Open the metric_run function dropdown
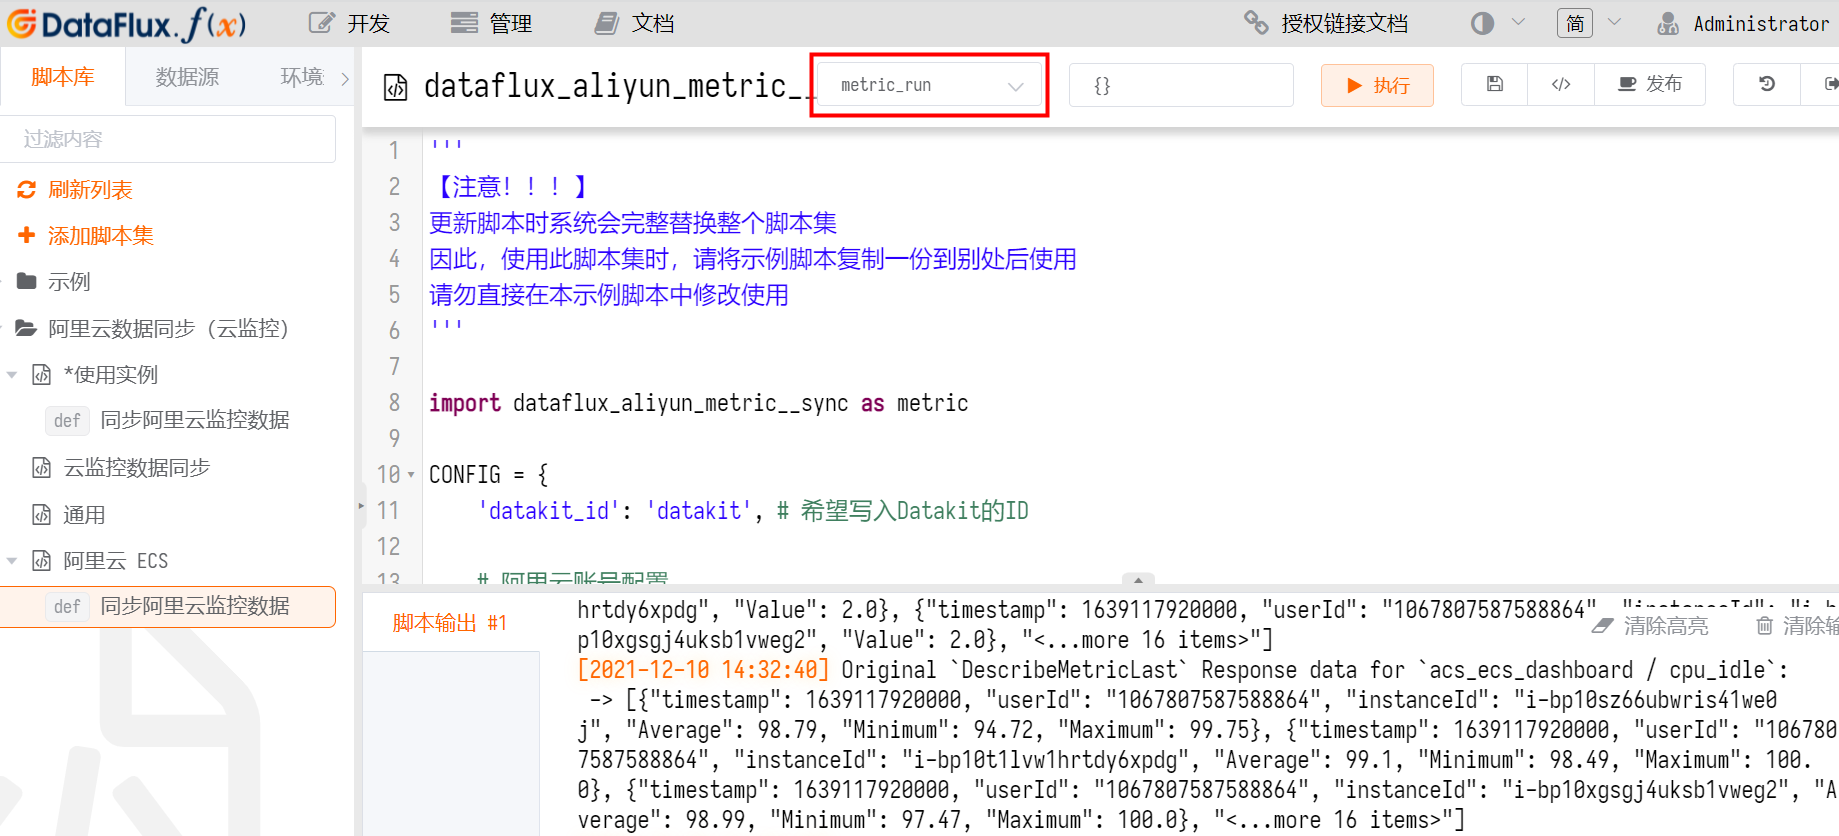 point(930,85)
